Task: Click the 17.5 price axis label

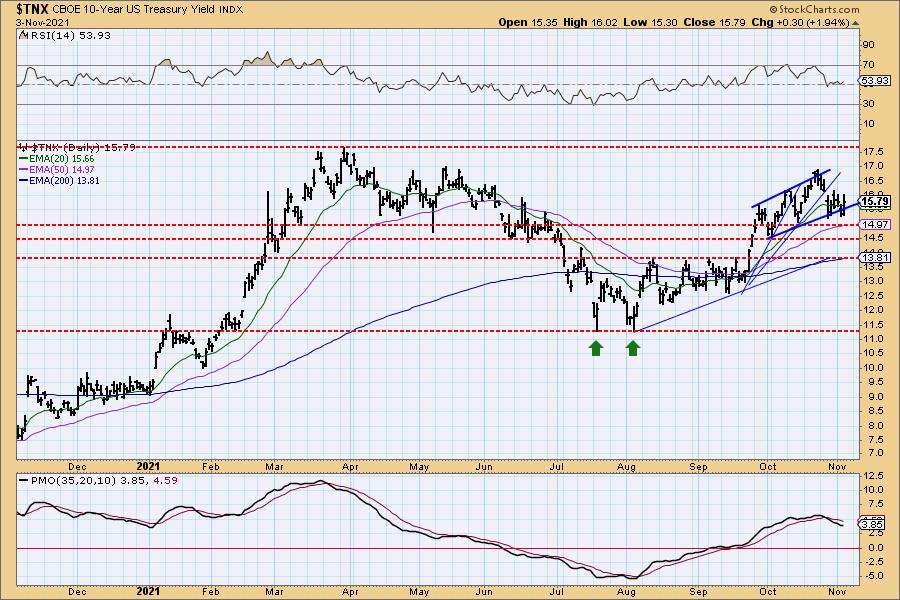Action: pos(872,152)
